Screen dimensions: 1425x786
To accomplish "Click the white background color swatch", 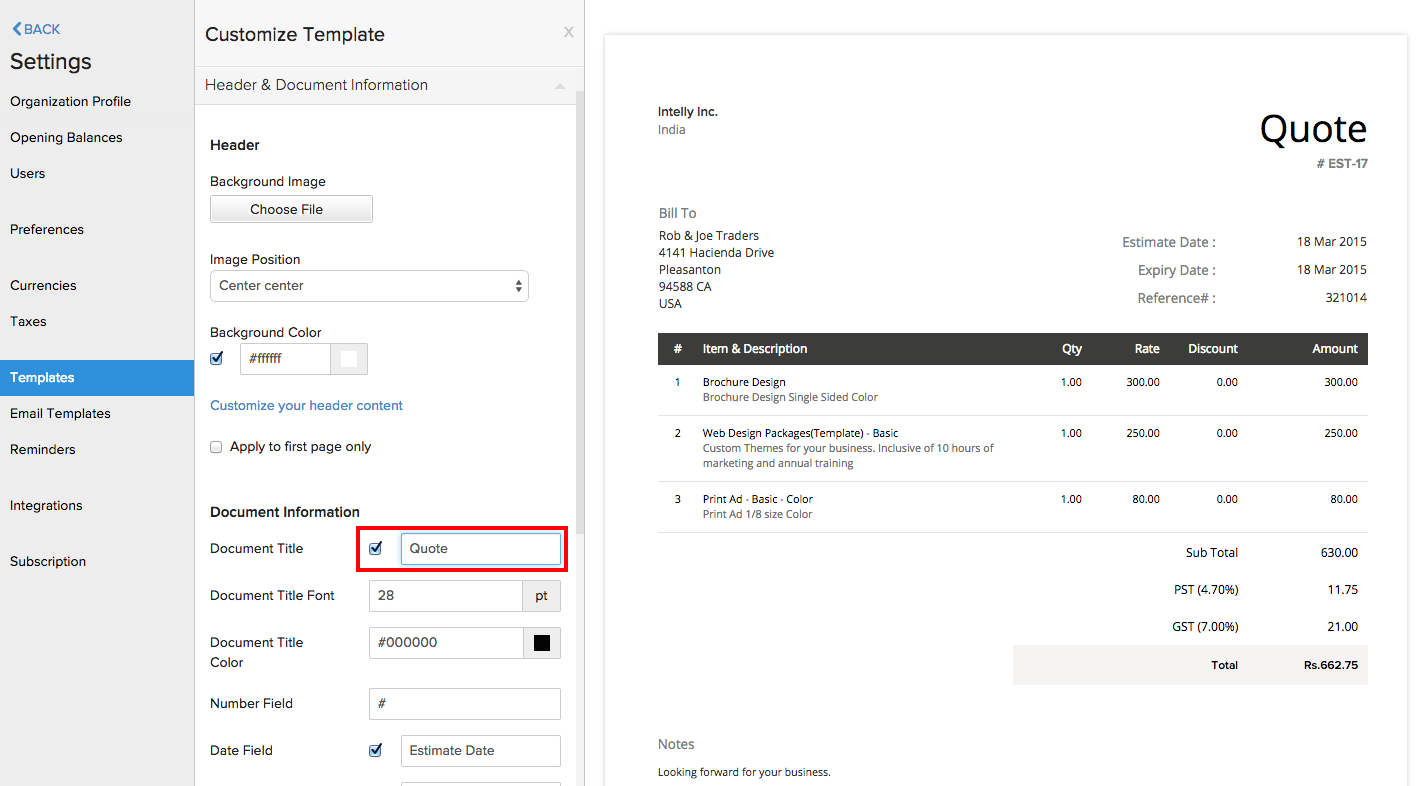I will pos(349,359).
